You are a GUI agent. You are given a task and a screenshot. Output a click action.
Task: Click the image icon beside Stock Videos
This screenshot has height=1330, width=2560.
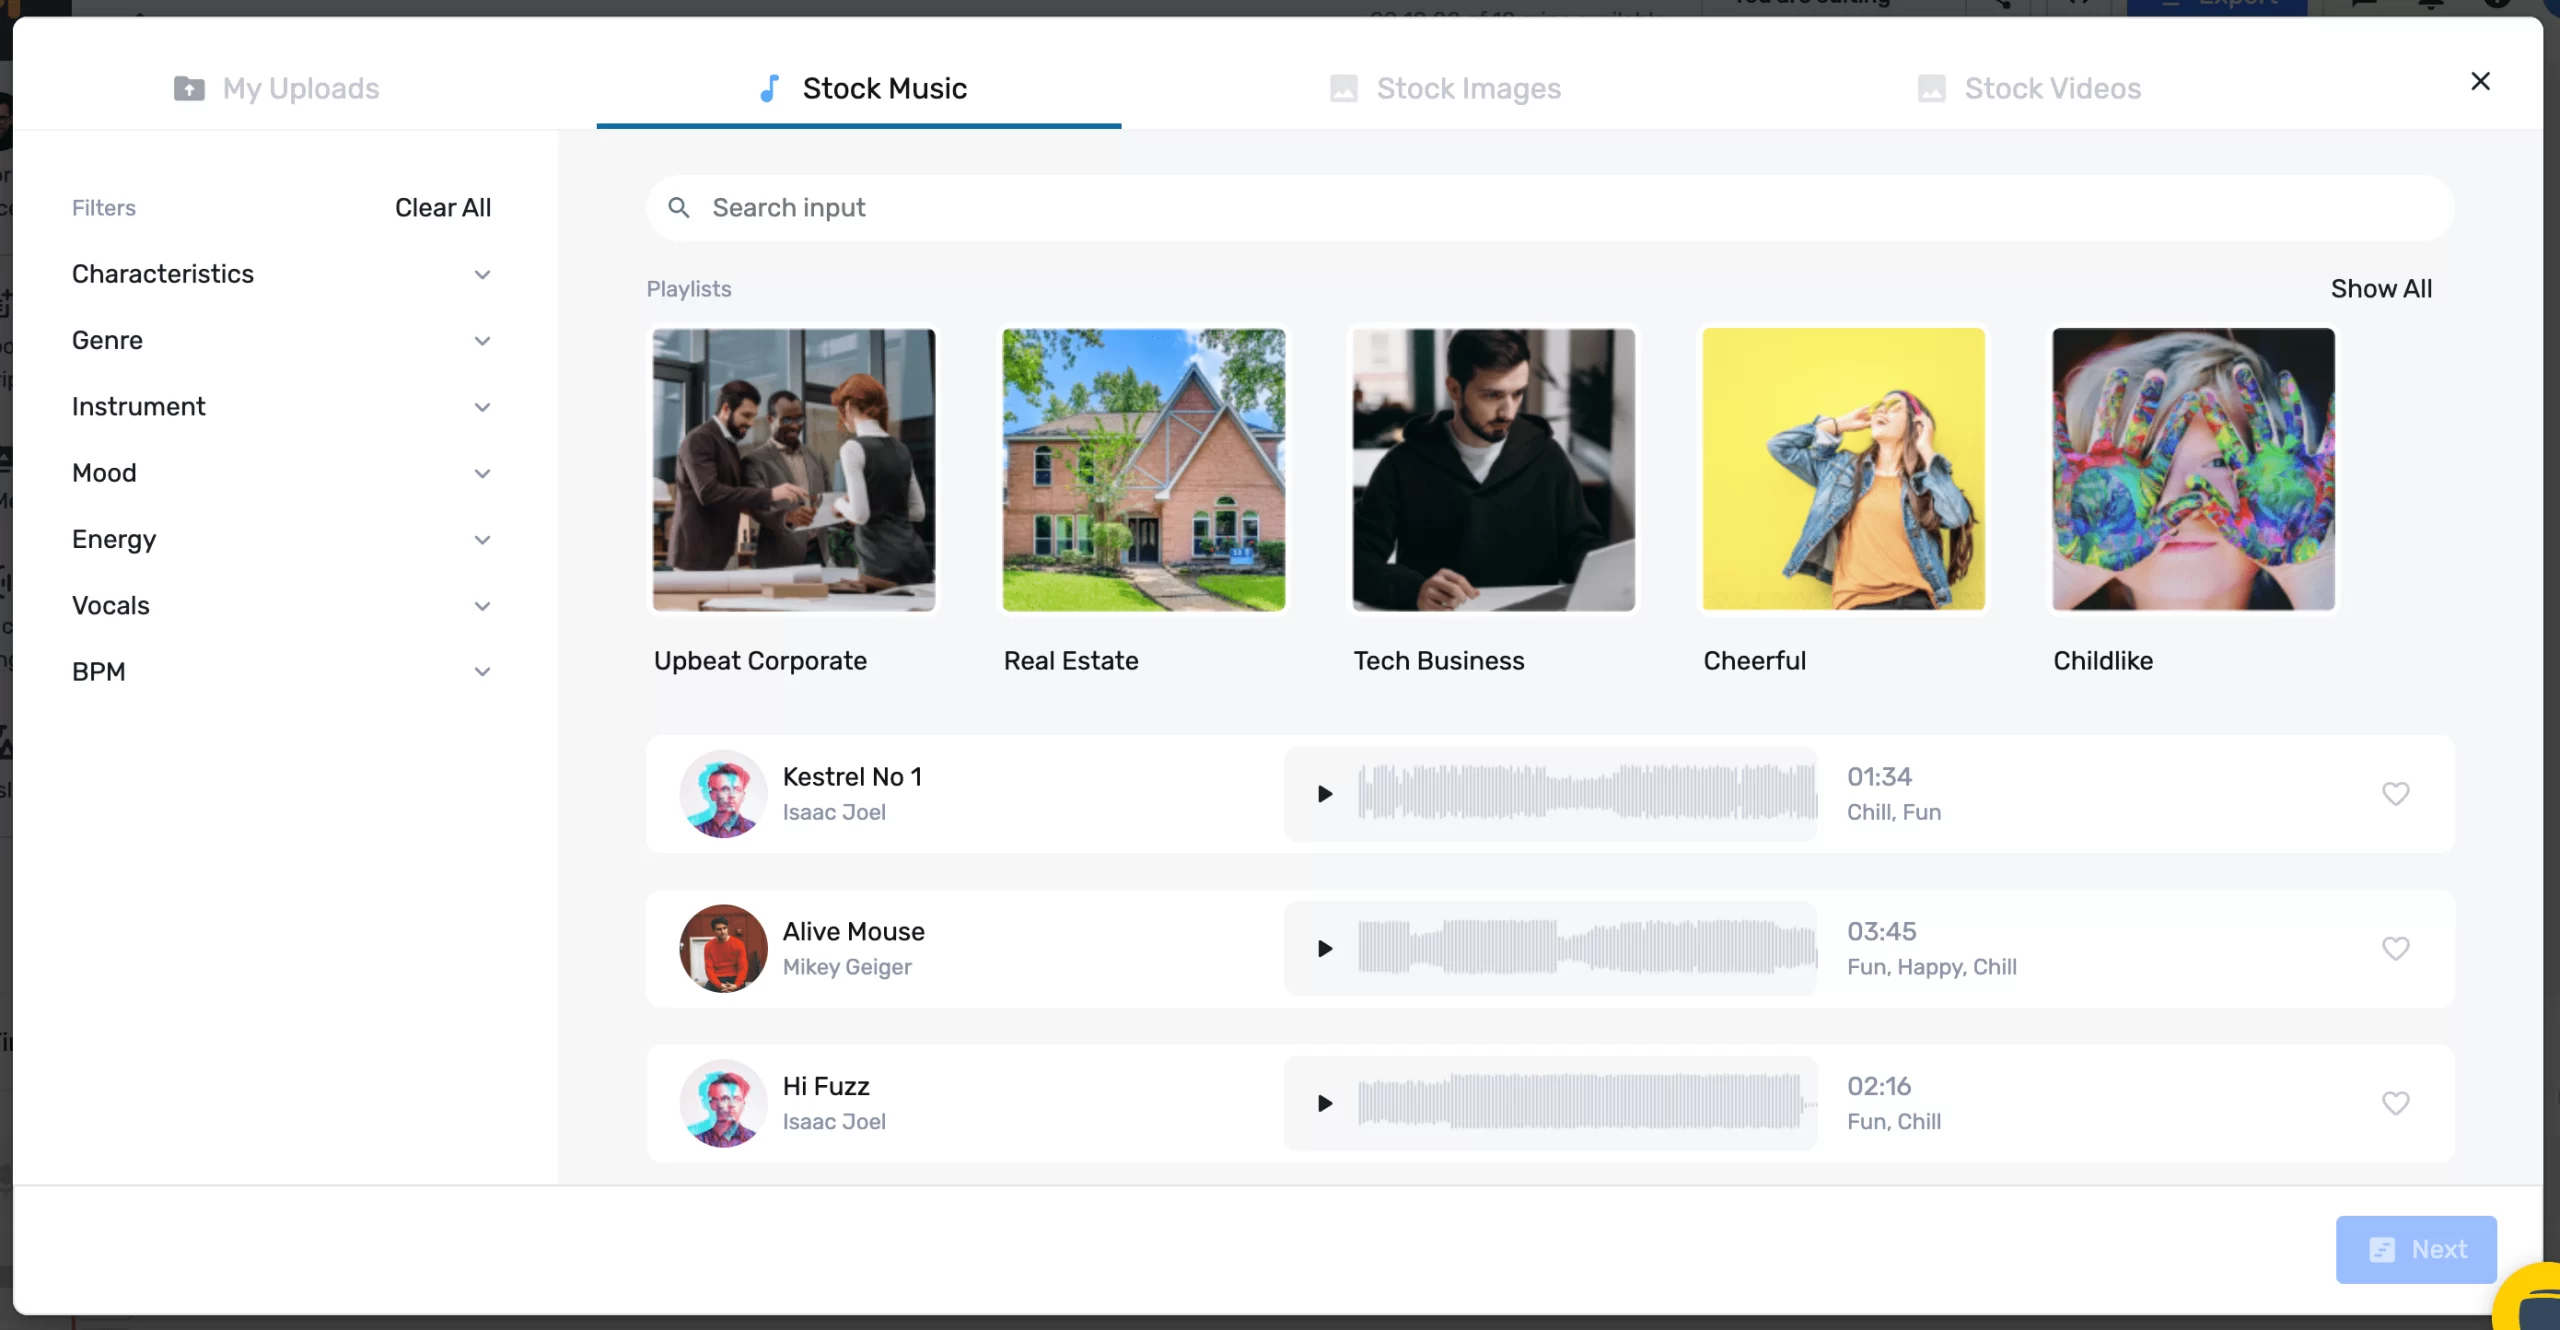click(1931, 89)
